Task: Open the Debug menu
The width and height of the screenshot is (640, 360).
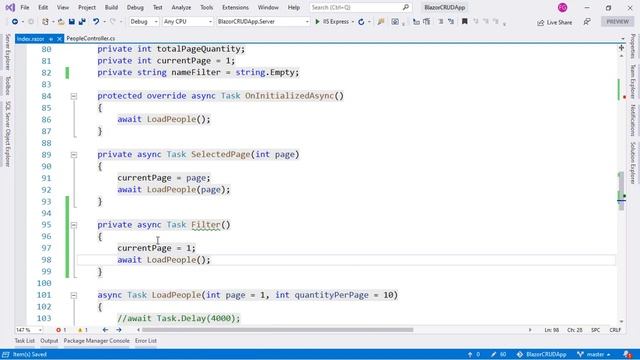Action: 135,7
